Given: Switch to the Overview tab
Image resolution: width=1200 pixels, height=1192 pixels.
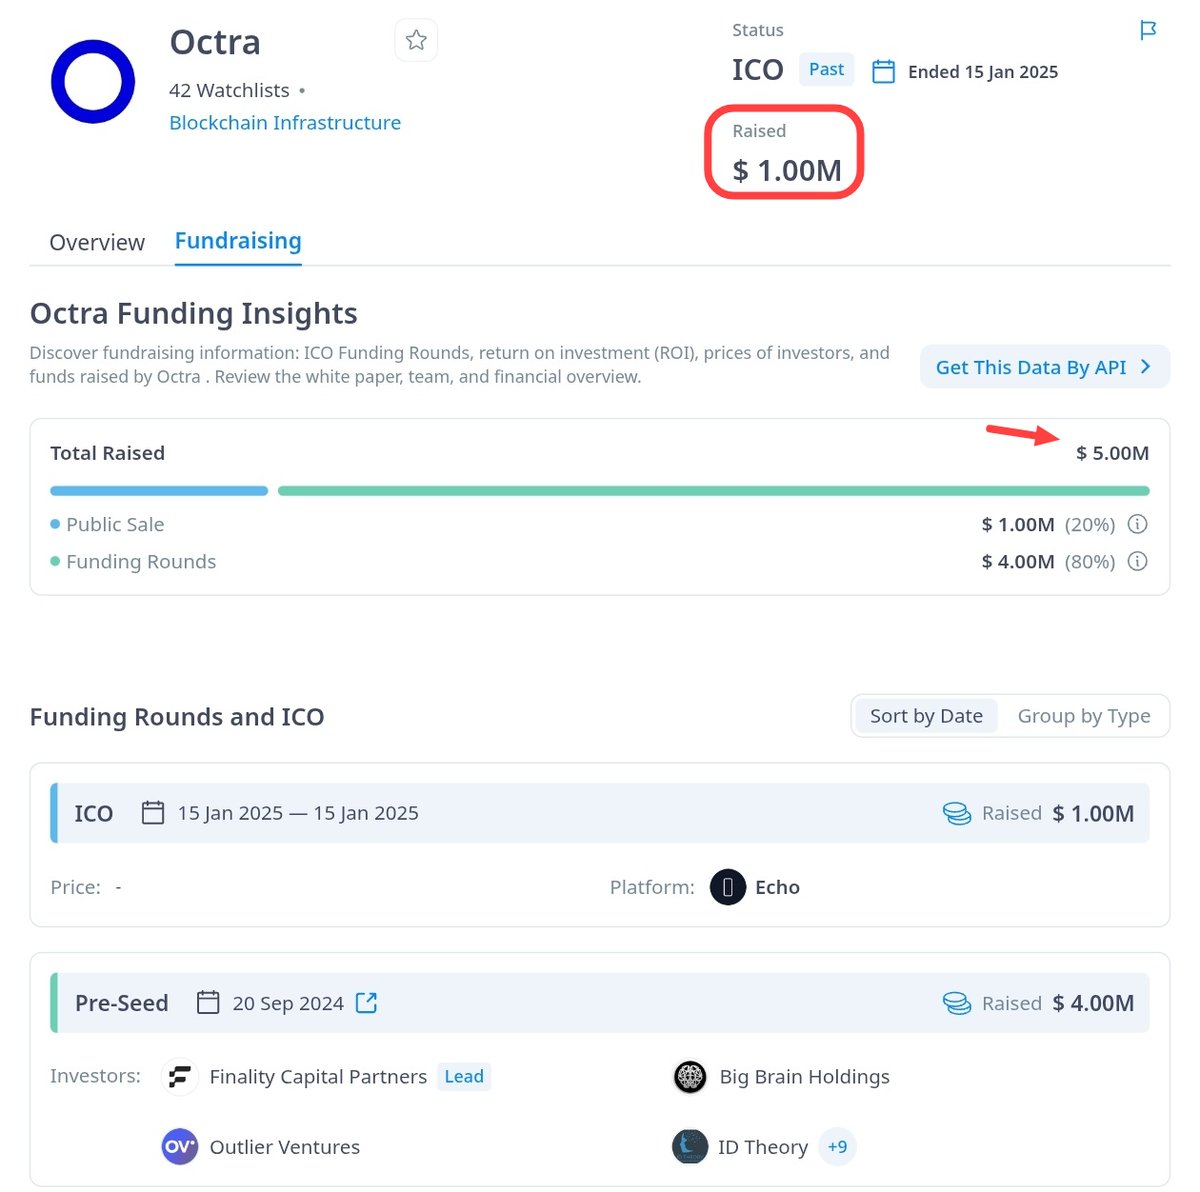Looking at the screenshot, I should coord(97,242).
